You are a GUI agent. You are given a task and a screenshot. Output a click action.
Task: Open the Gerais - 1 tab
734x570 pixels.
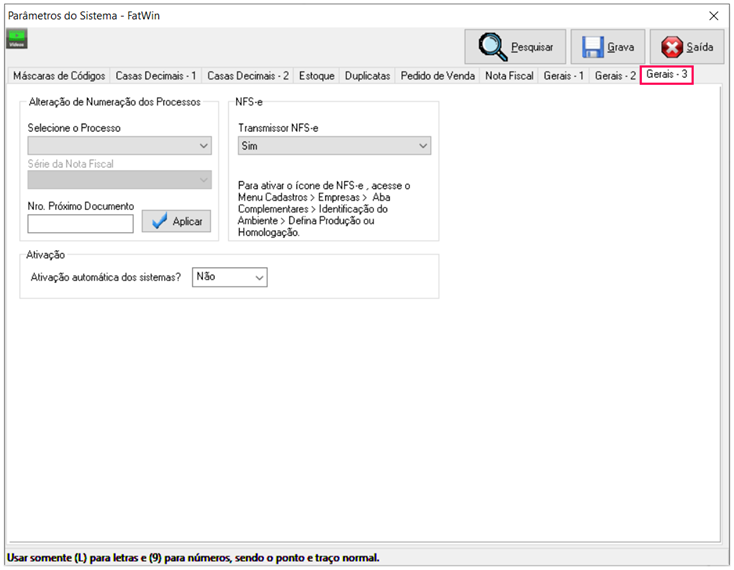(x=564, y=76)
